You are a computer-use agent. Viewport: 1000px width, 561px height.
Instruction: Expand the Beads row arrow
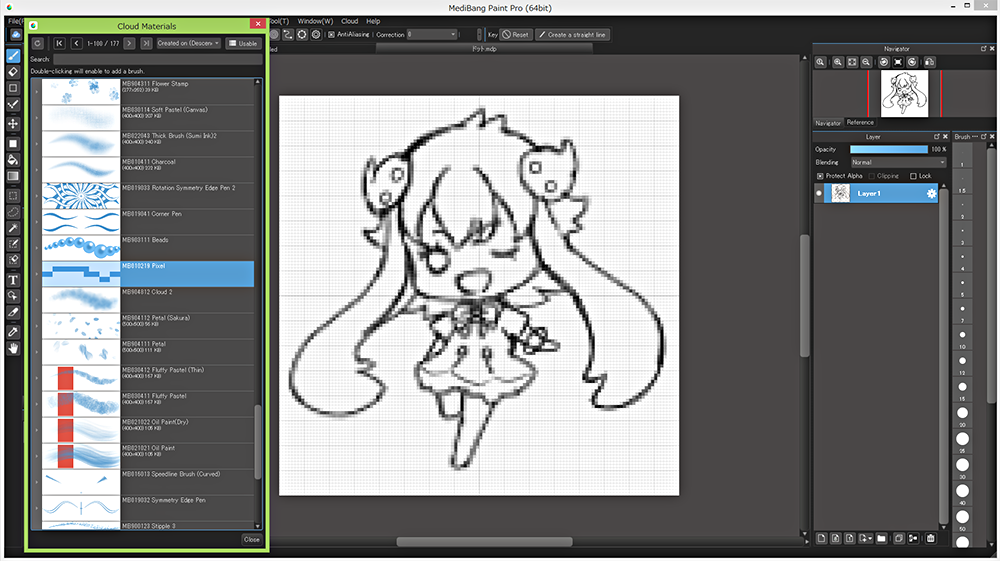(36, 249)
